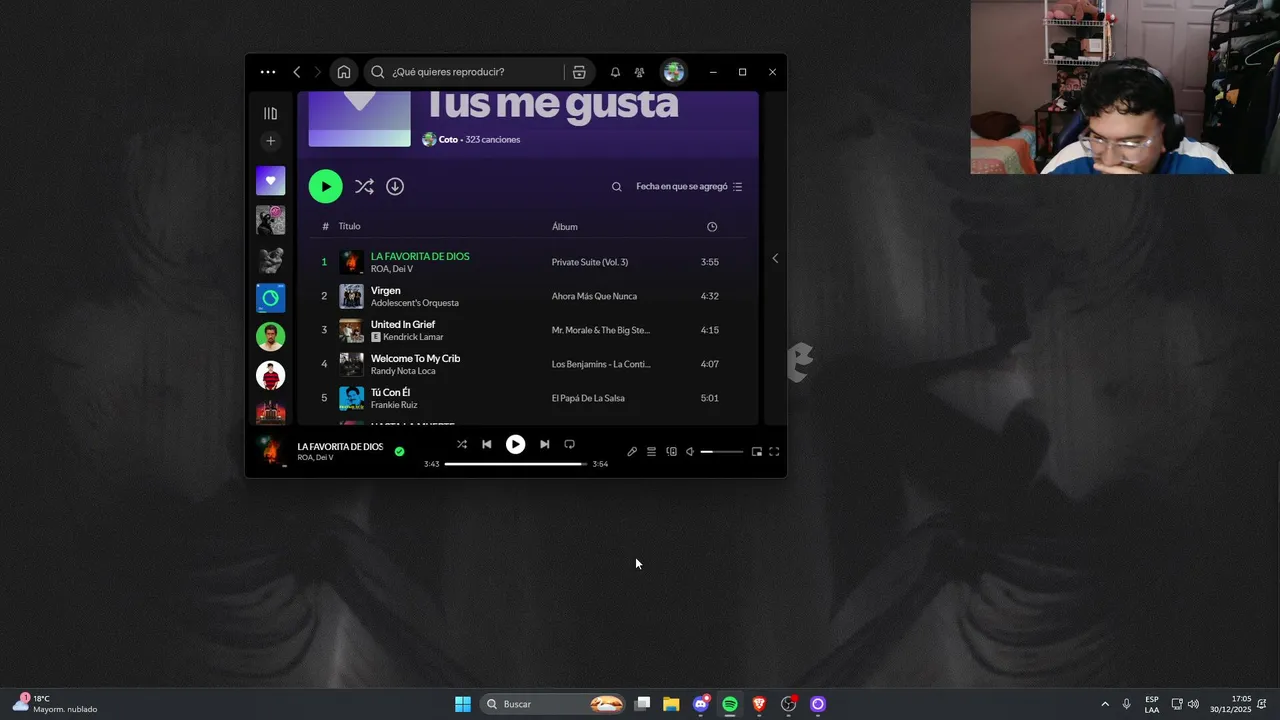Enter full screen mode
This screenshot has height=720, width=1280.
774,452
